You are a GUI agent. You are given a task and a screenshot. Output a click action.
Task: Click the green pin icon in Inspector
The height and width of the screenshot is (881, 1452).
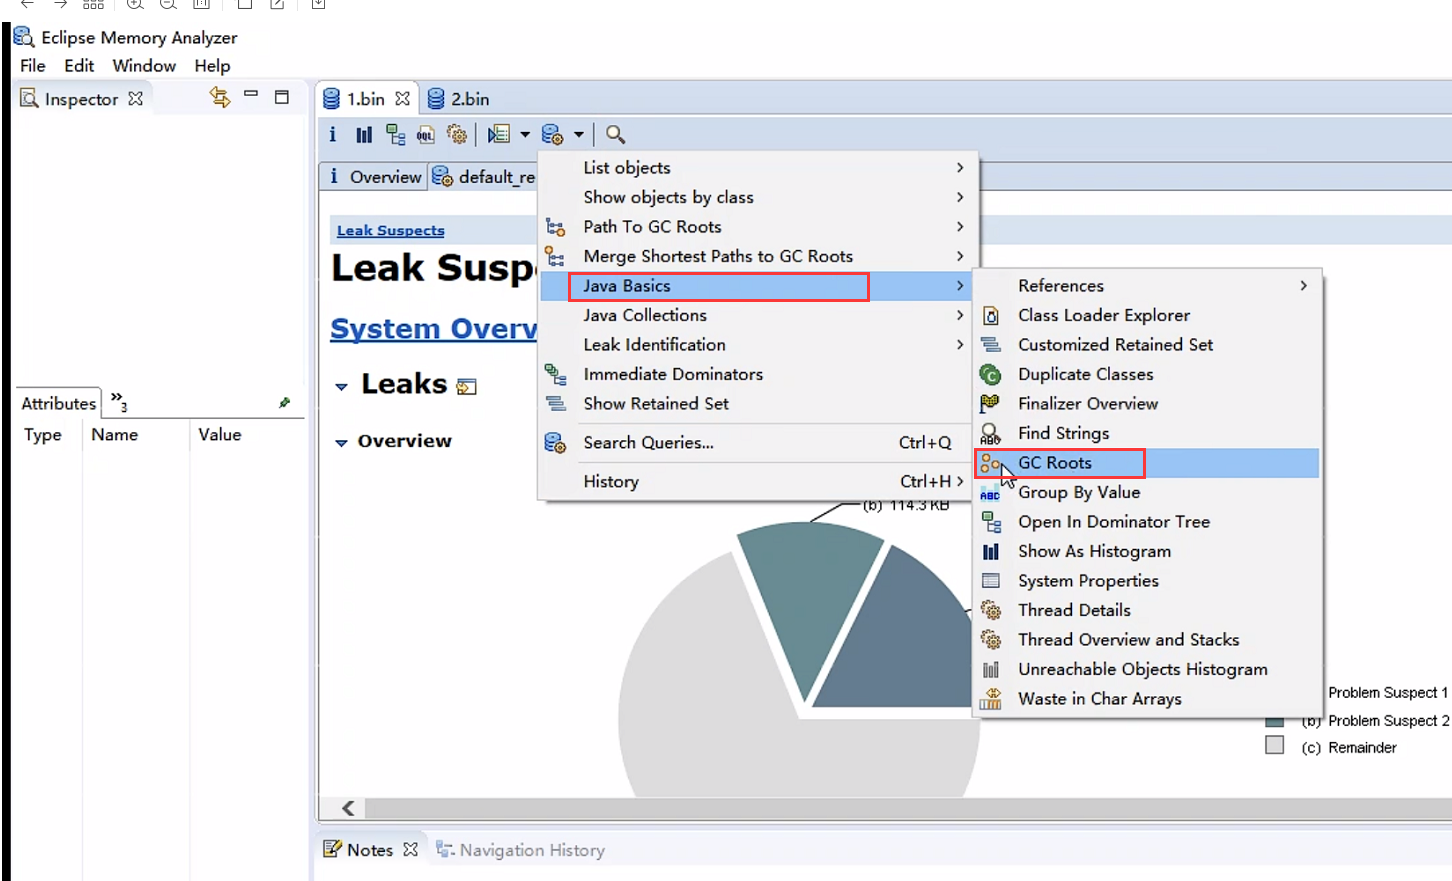[x=285, y=402]
